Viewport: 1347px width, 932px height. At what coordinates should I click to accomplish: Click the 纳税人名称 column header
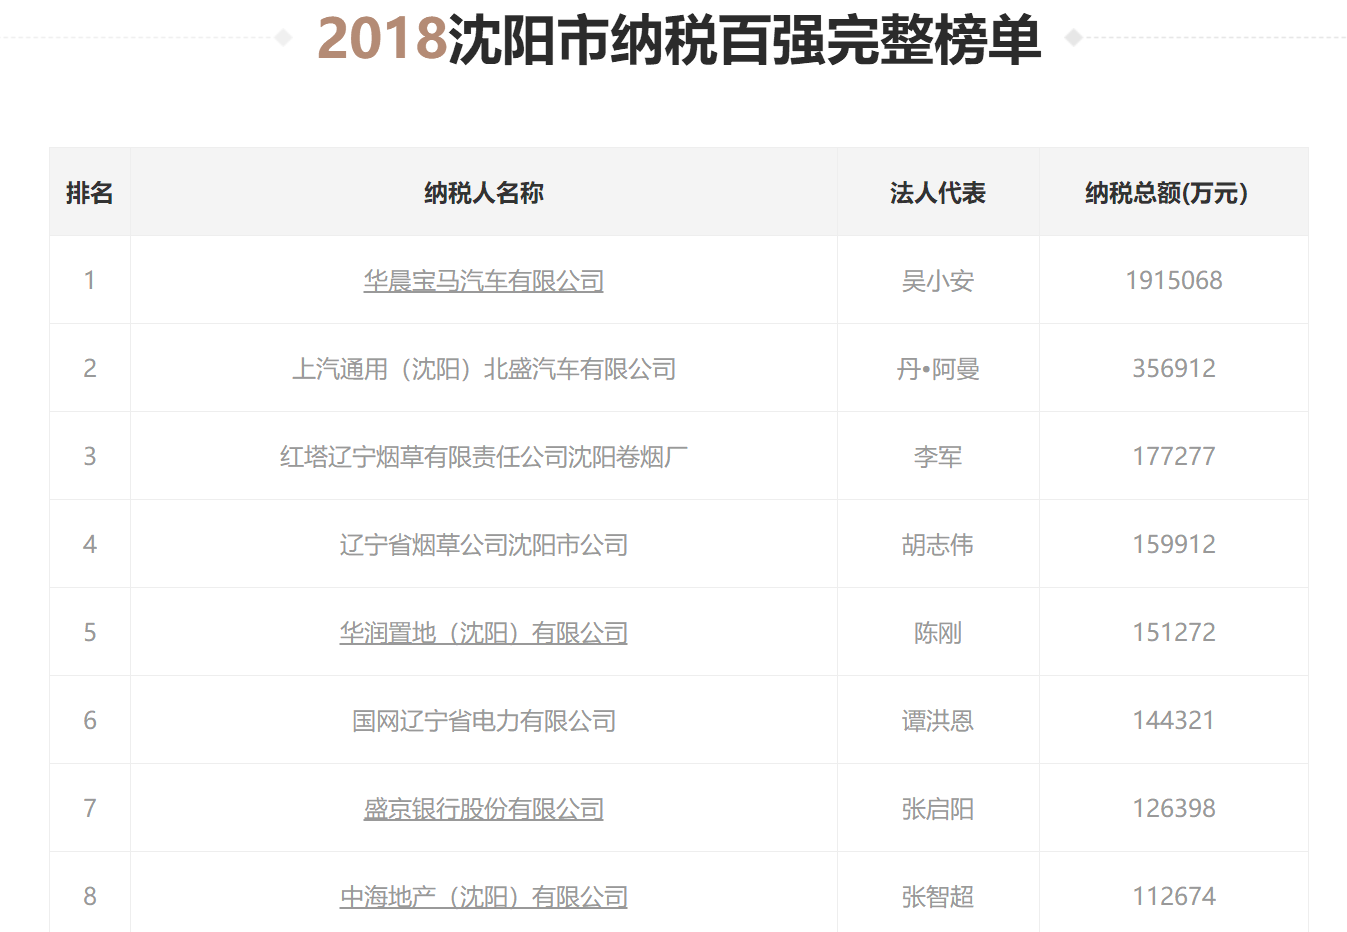[484, 193]
